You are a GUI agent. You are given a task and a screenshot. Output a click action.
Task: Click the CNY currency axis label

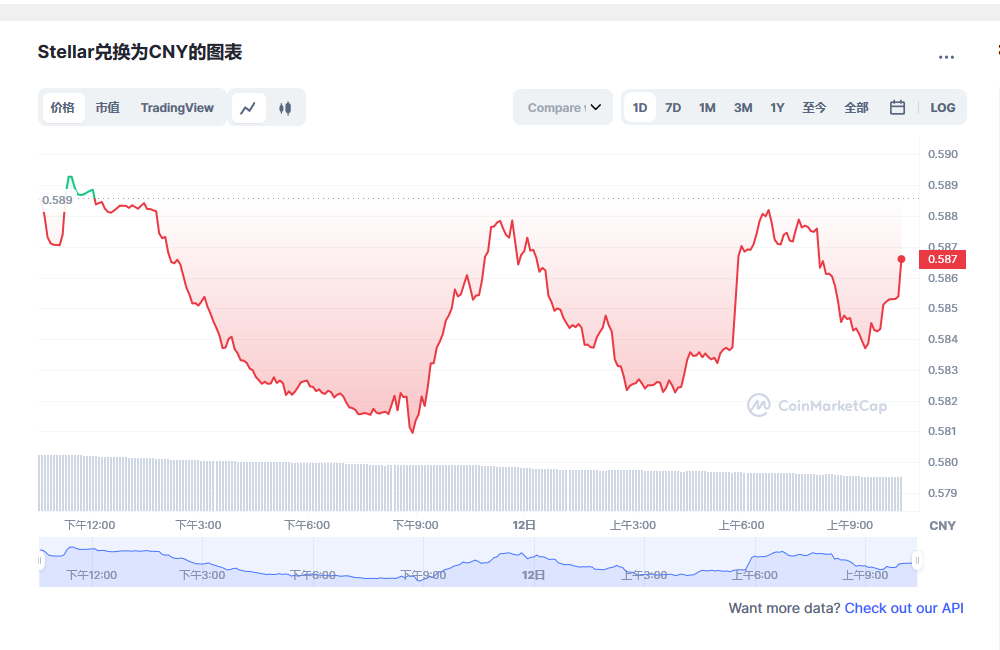pos(942,526)
